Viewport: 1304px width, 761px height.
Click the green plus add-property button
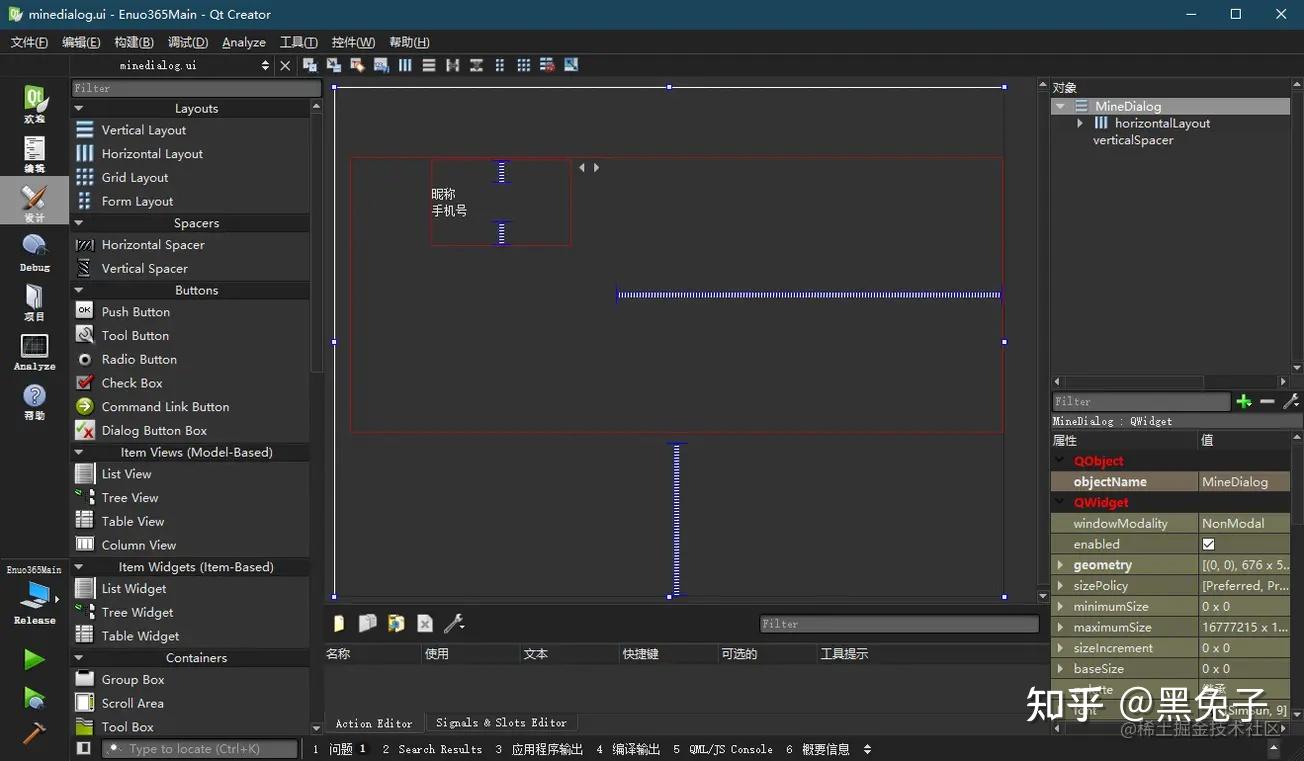click(x=1244, y=401)
